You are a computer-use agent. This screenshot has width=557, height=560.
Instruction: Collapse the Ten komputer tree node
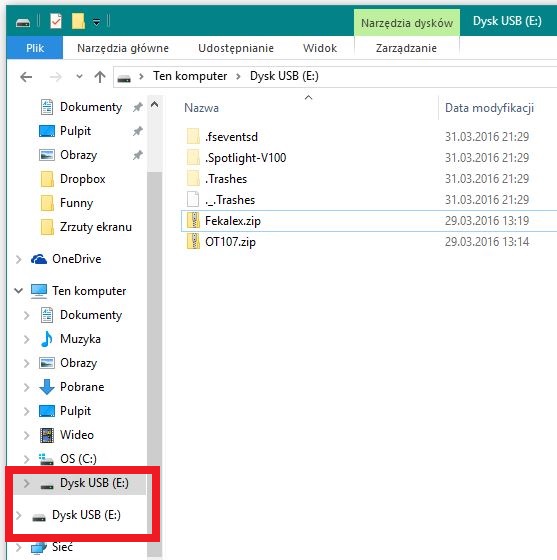19,290
